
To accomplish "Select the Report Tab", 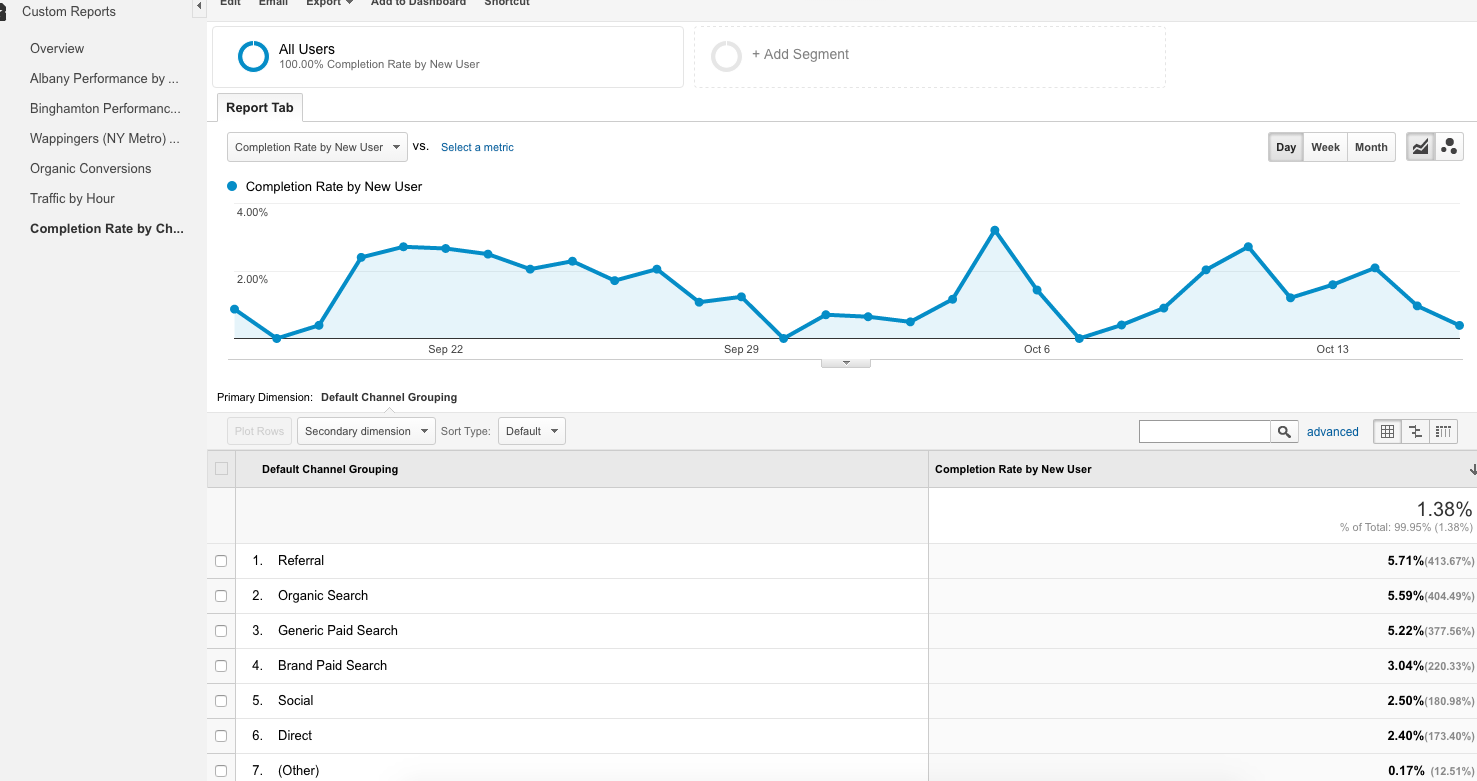I will [x=260, y=108].
